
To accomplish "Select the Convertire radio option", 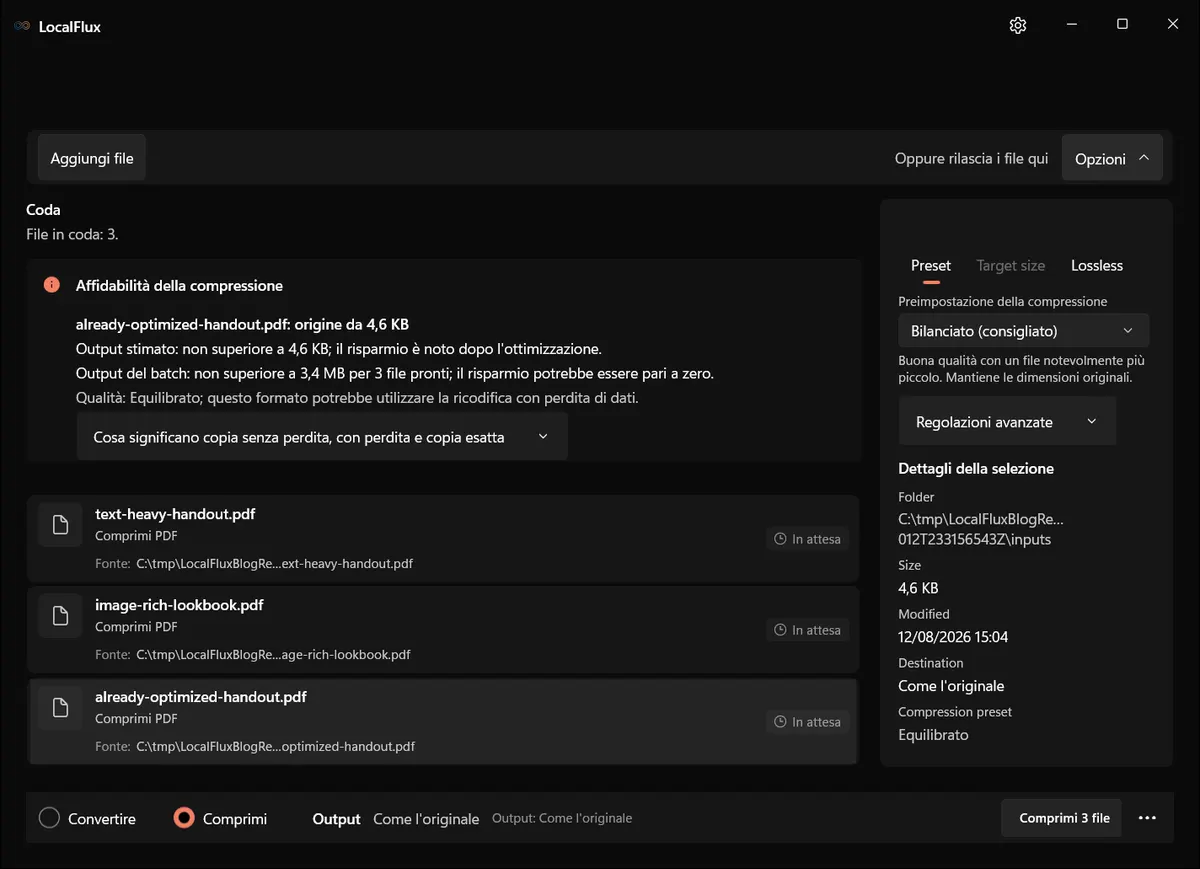I will click(x=87, y=818).
